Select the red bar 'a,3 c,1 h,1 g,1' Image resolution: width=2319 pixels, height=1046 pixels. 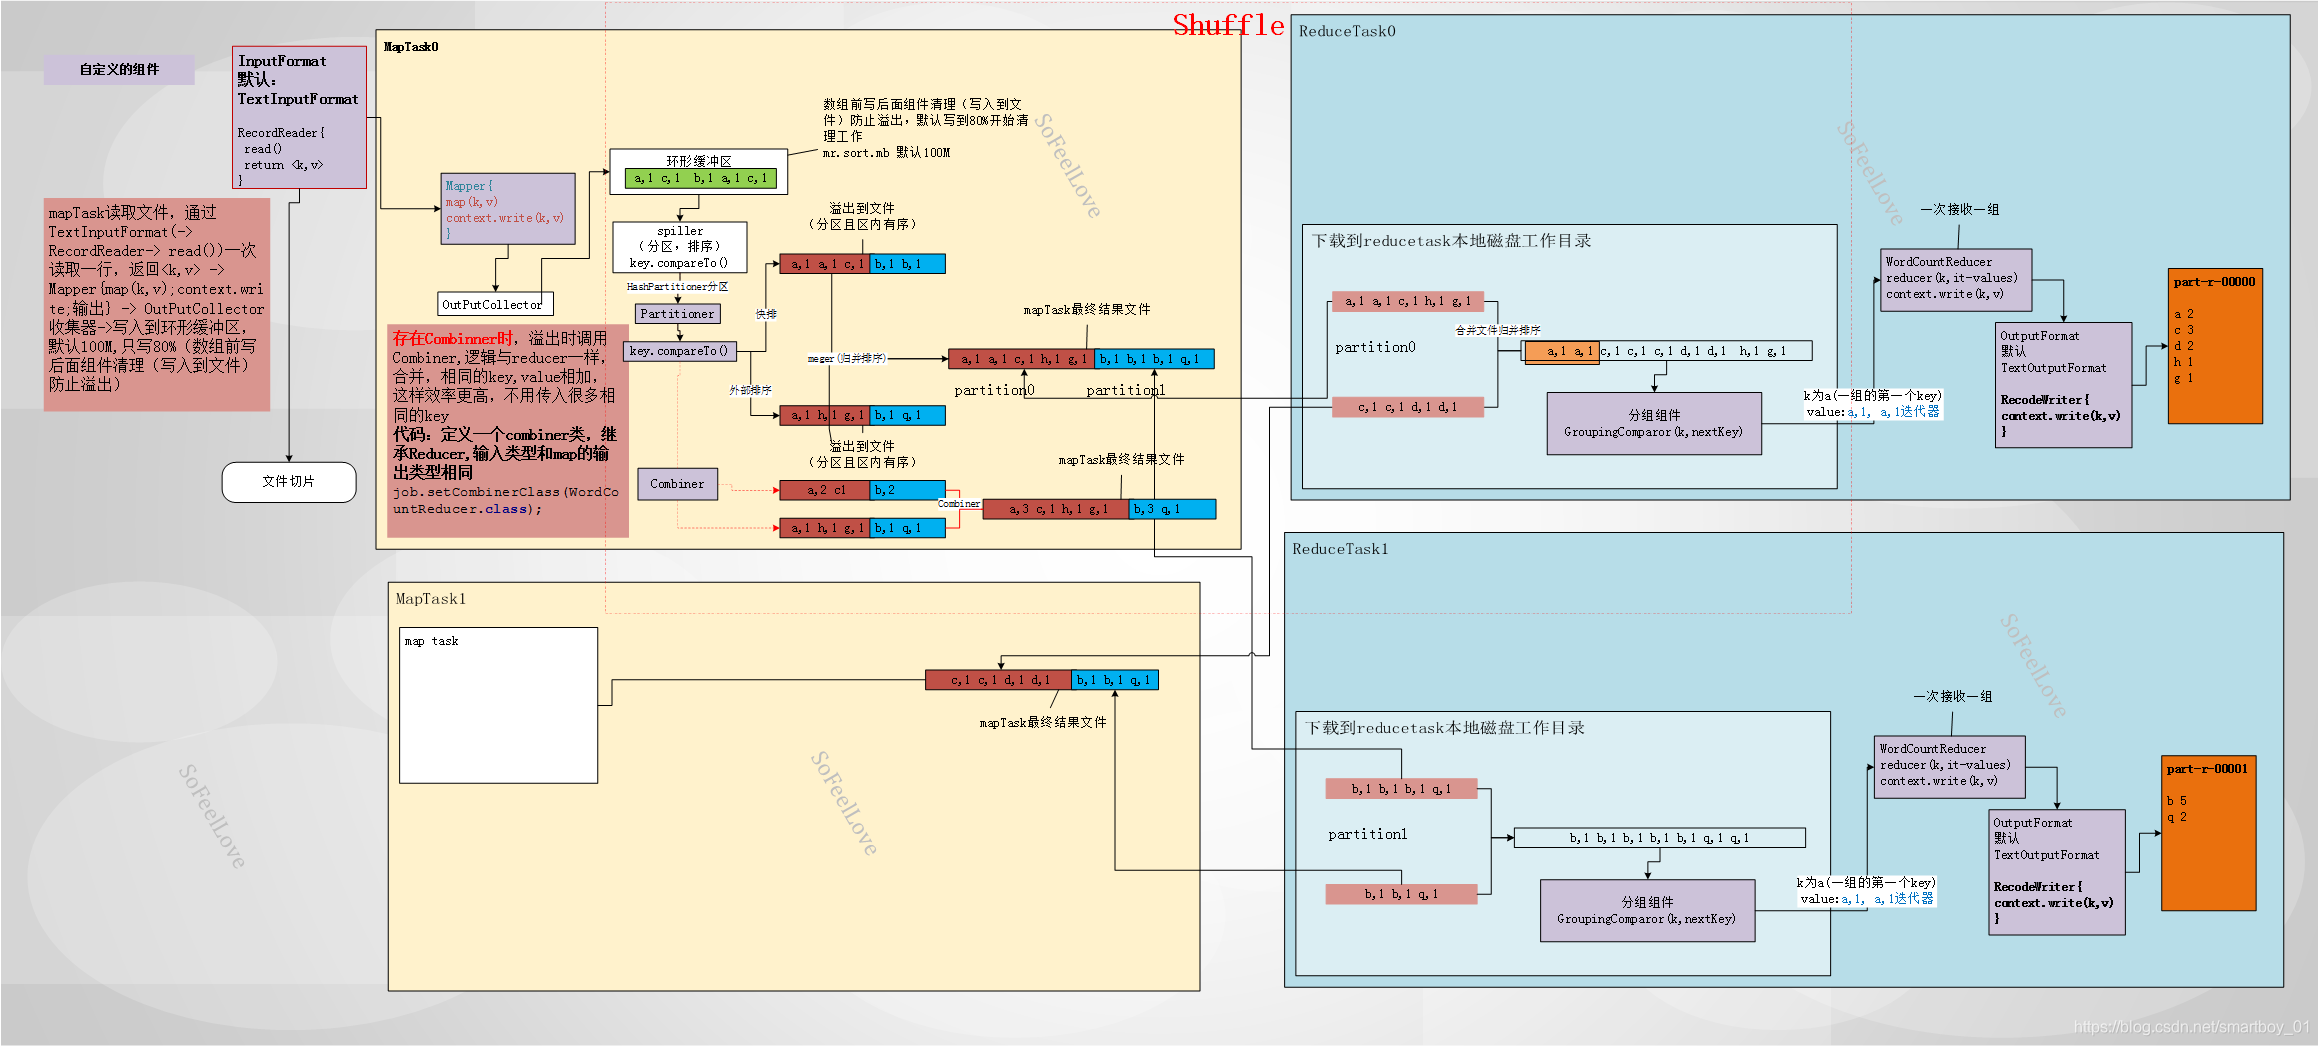click(x=1056, y=509)
